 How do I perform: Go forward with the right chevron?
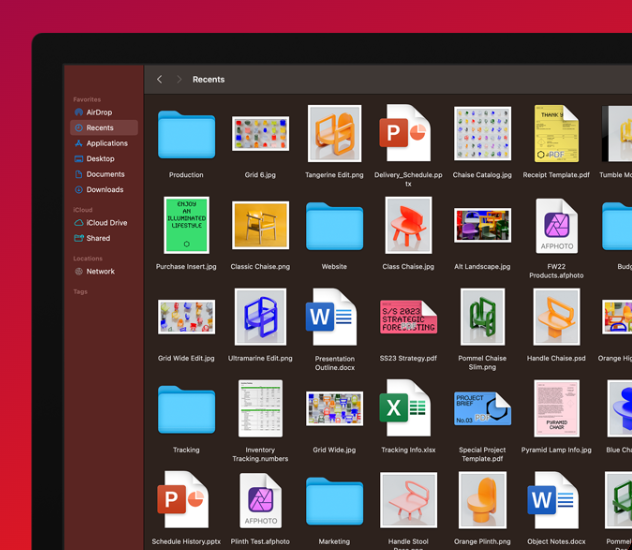click(179, 79)
